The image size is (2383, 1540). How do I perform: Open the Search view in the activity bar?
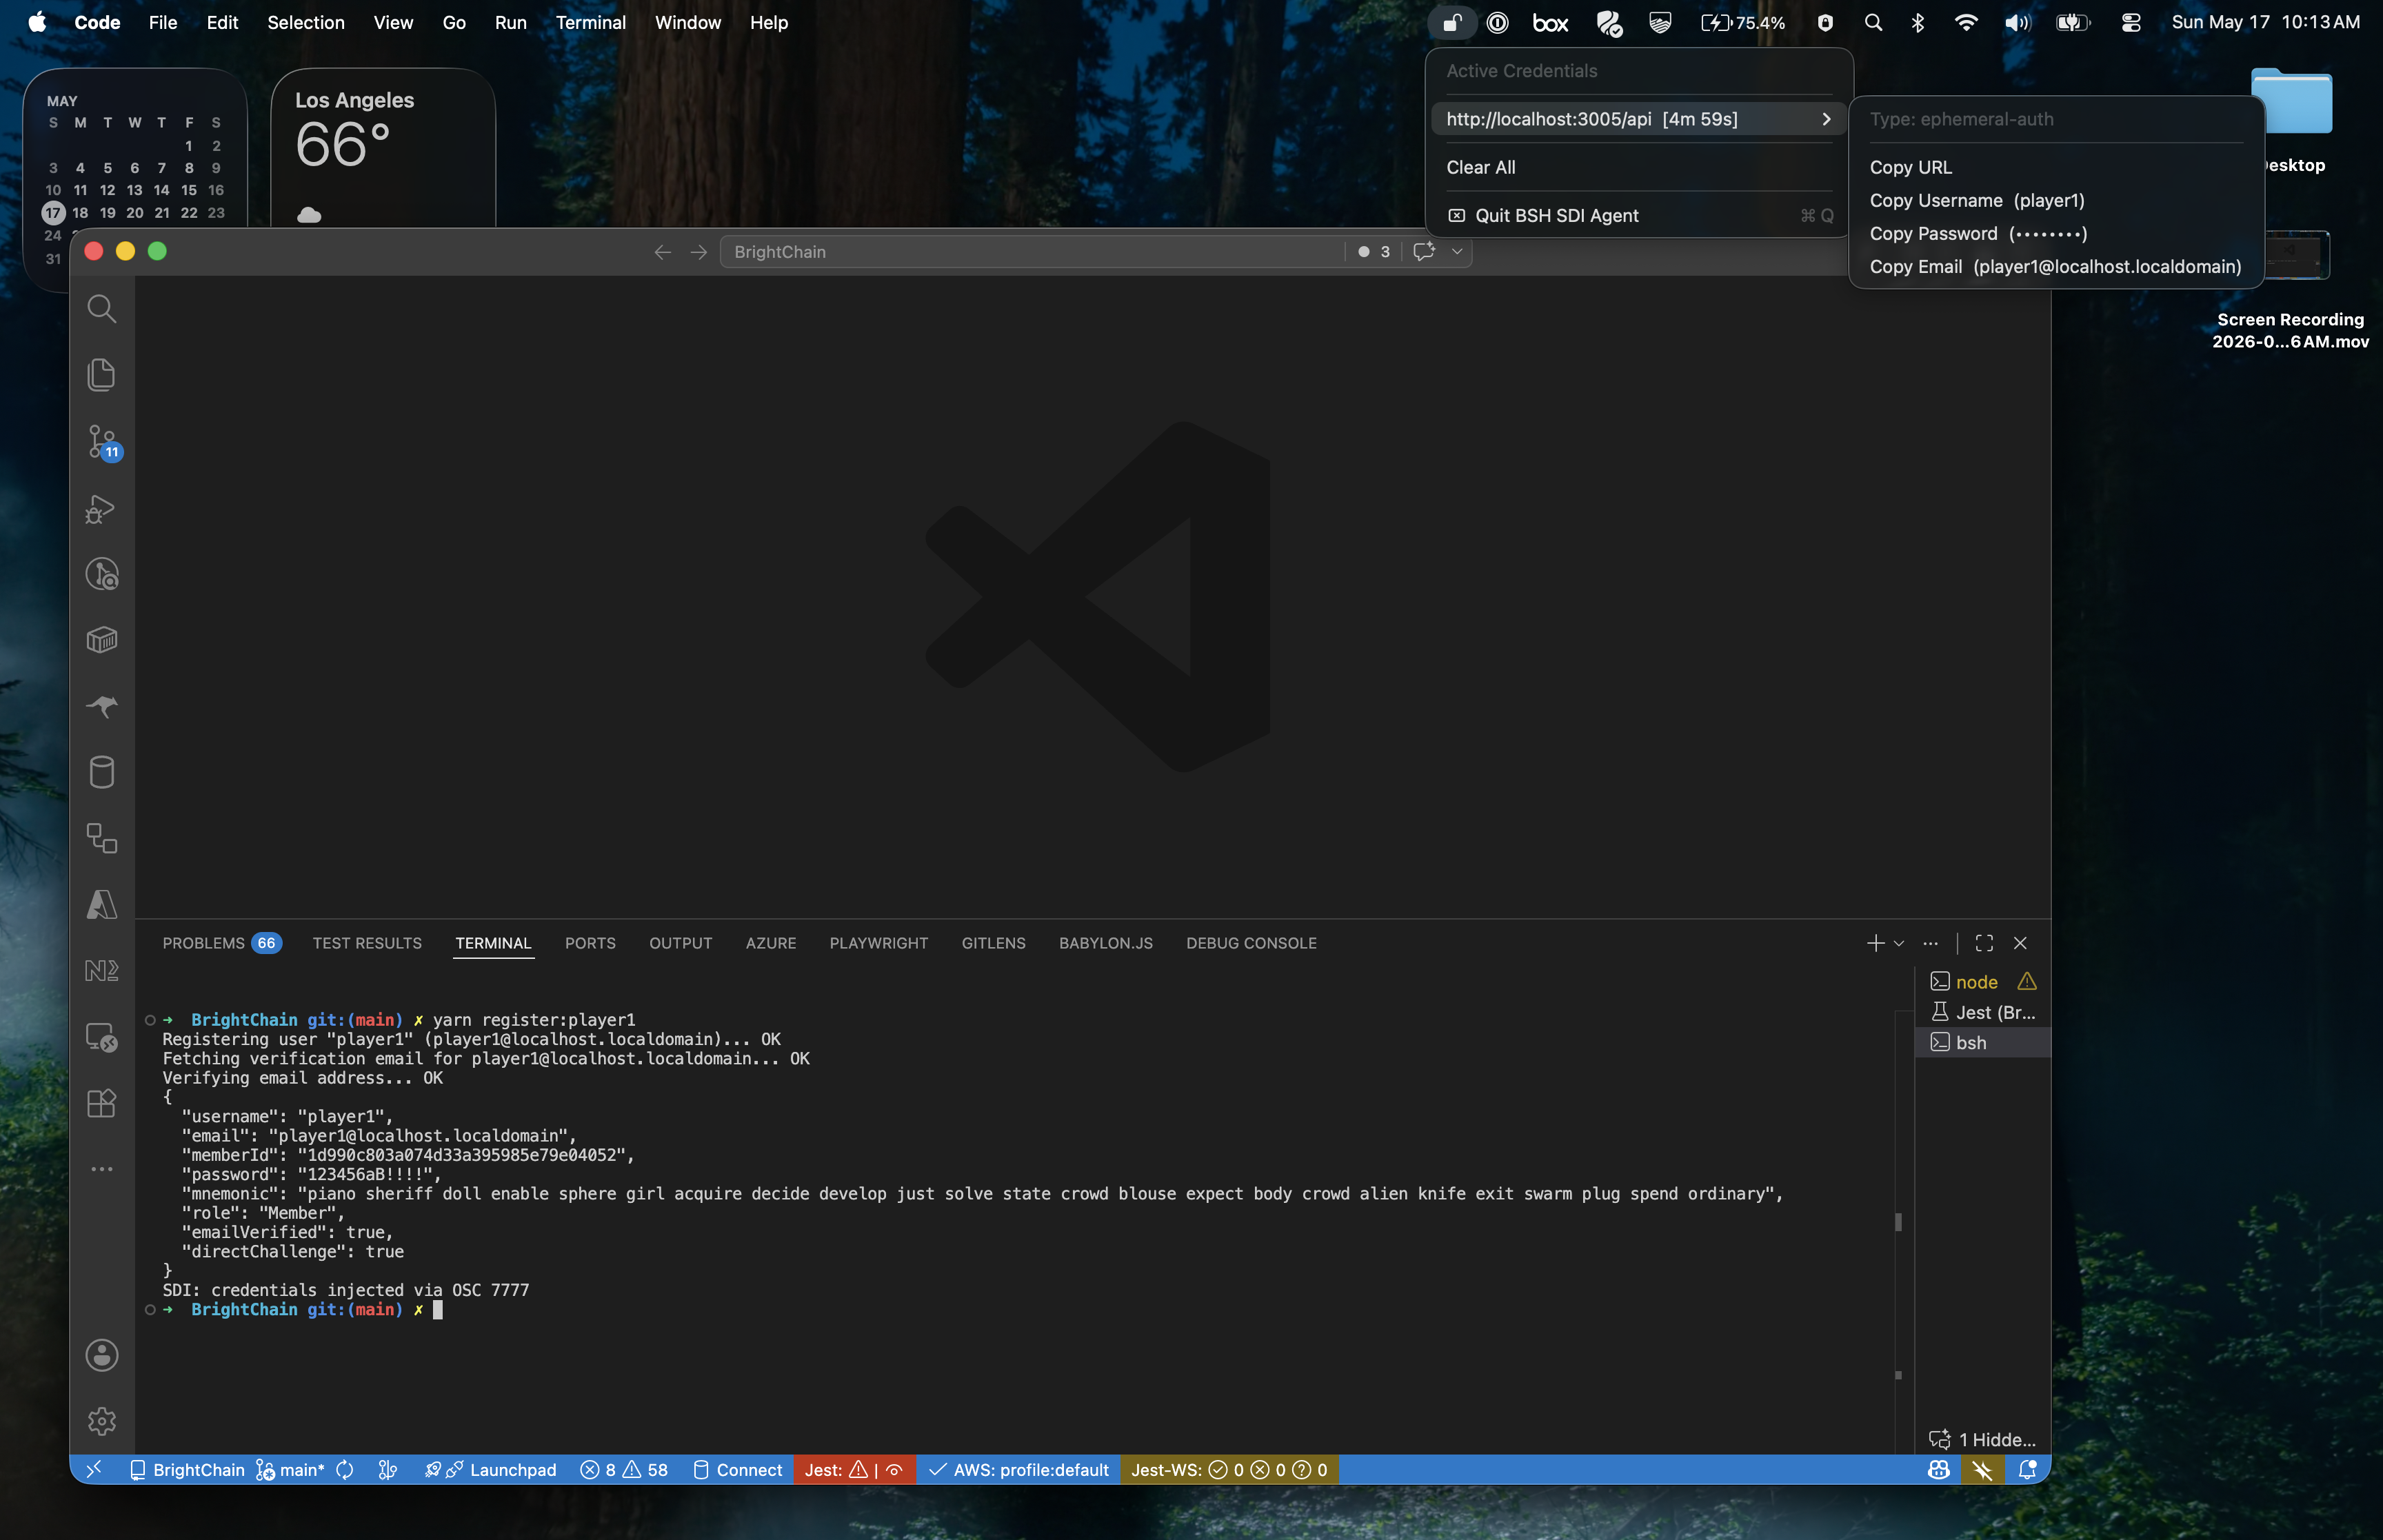[101, 309]
